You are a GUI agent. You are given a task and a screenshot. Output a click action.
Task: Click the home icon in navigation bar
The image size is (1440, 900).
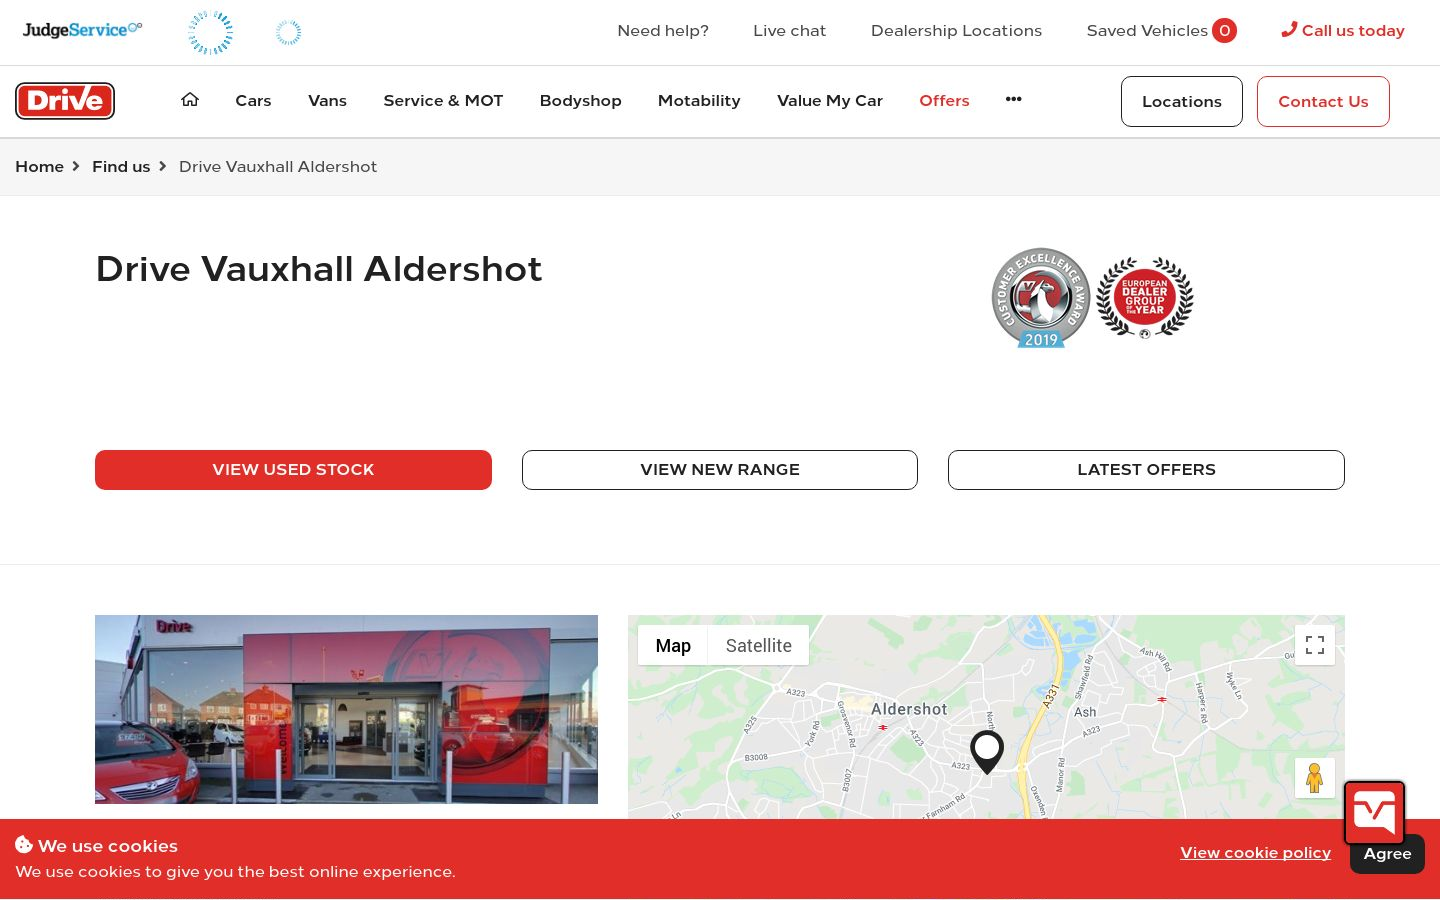[x=190, y=99]
